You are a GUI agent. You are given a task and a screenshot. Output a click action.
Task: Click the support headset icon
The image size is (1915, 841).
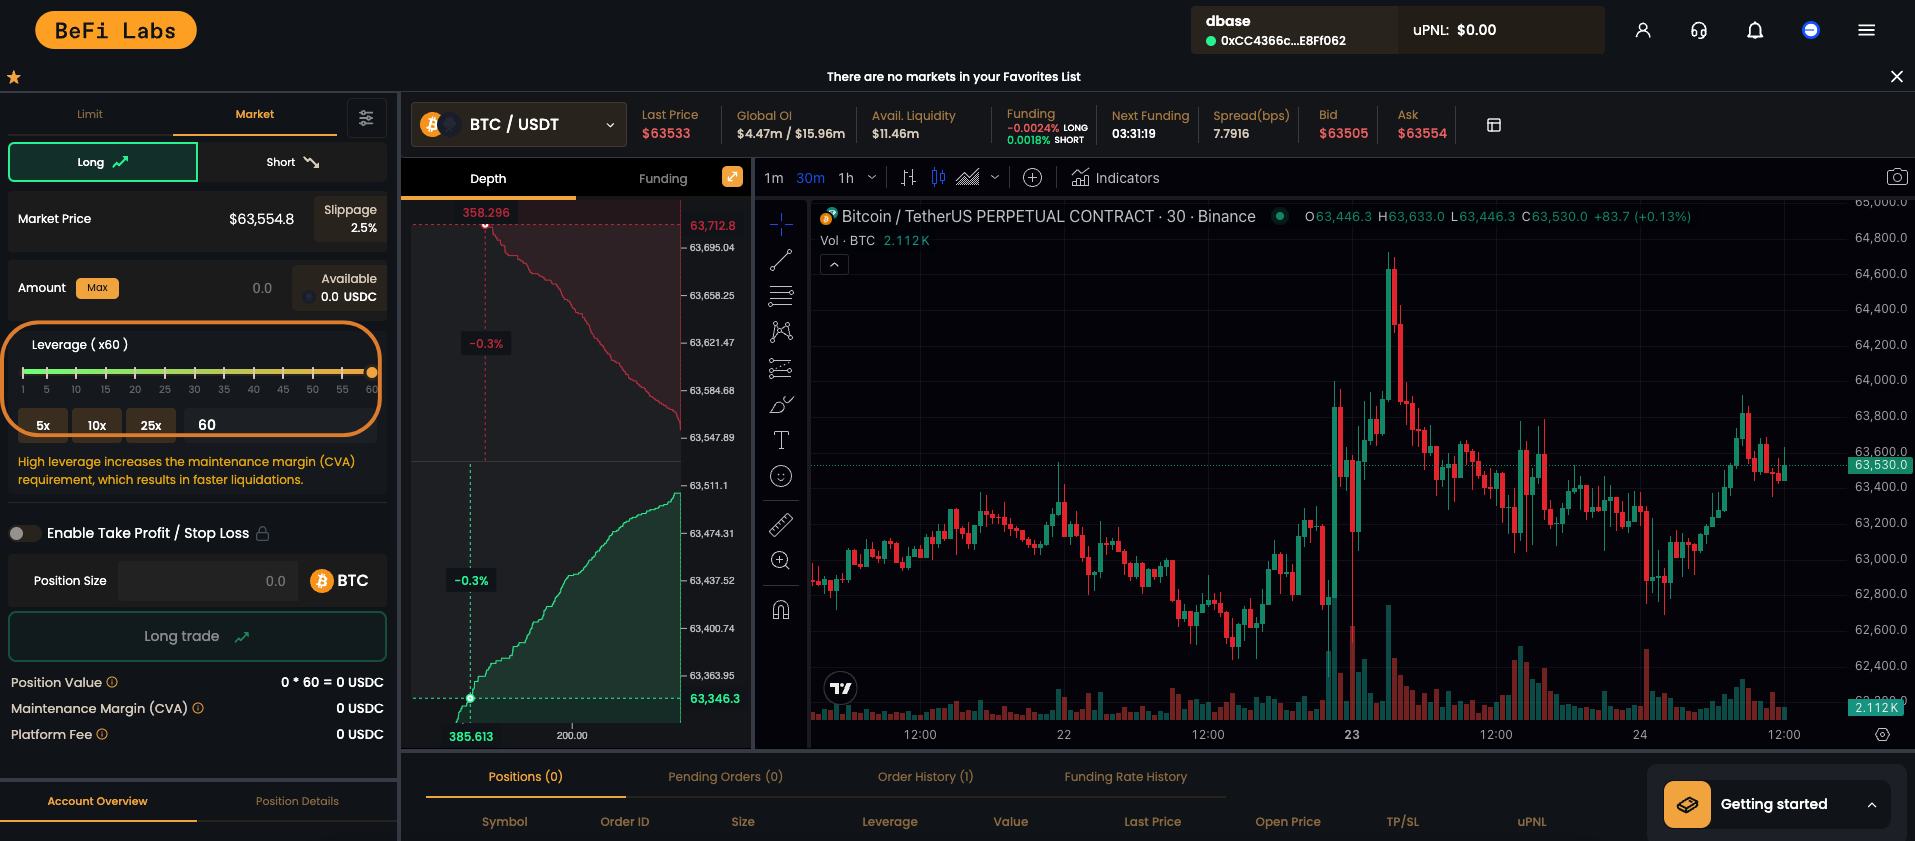[x=1698, y=30]
